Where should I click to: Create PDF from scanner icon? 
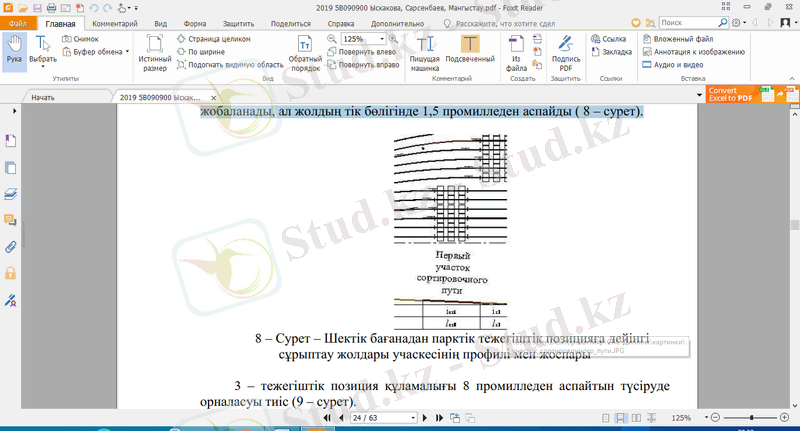point(537,39)
